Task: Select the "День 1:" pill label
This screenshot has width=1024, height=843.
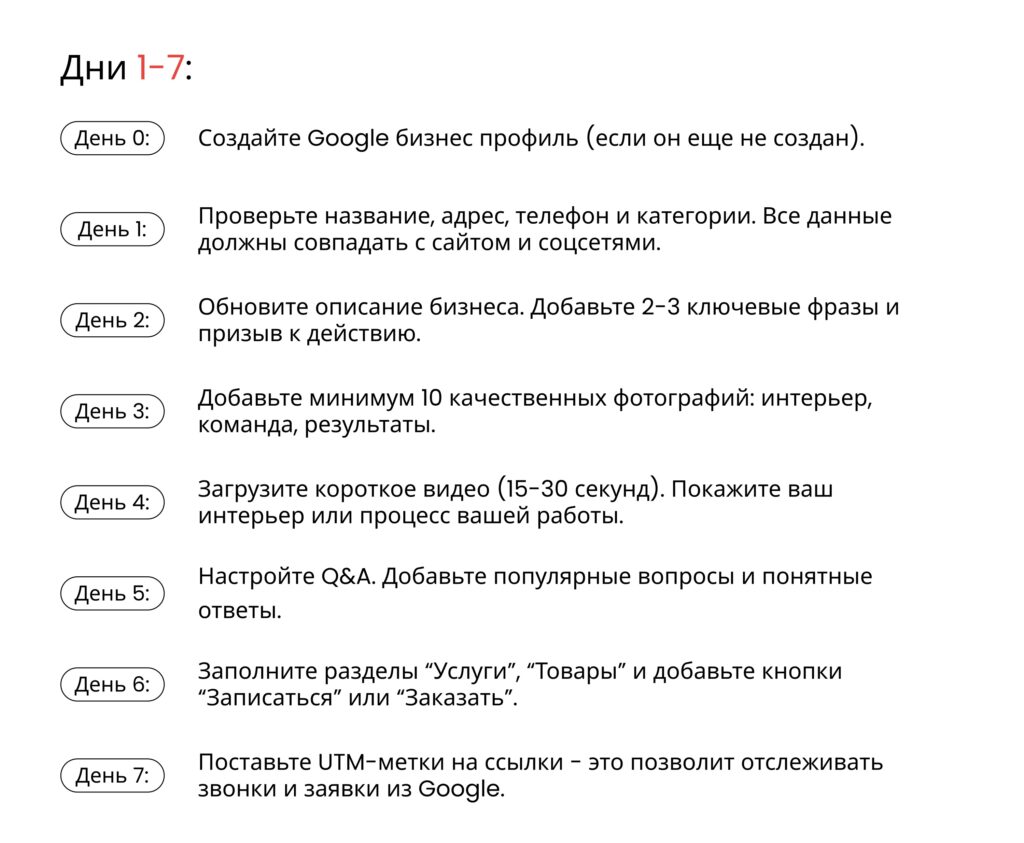Action: (112, 230)
